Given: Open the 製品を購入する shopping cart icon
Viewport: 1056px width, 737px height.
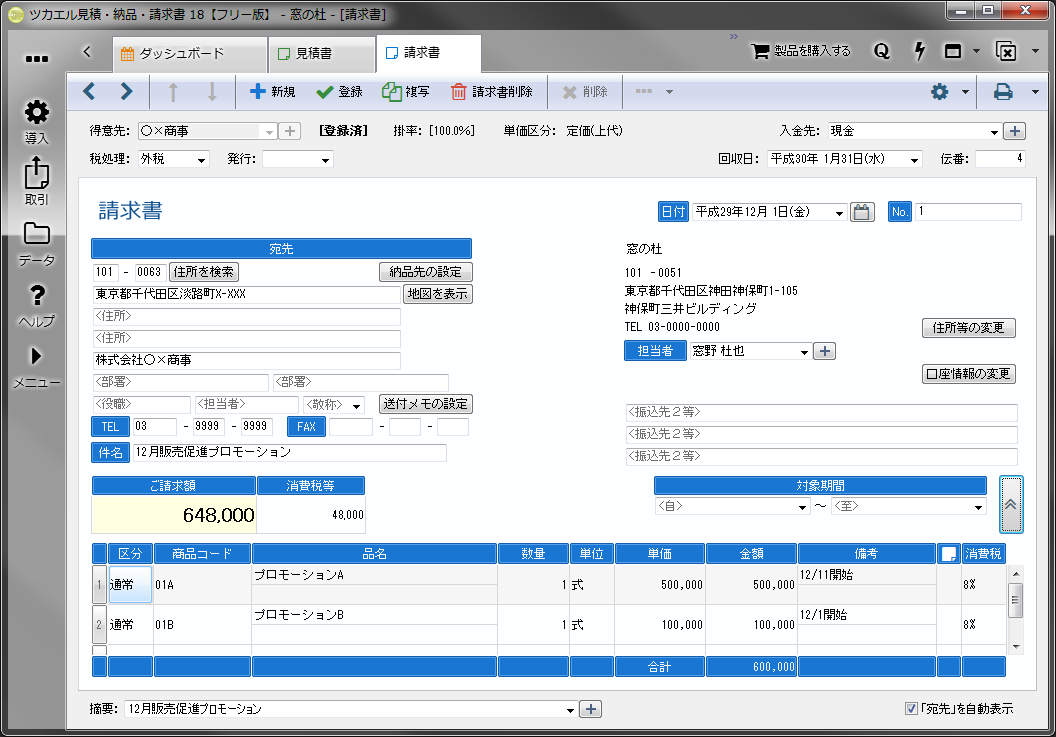Looking at the screenshot, I should click(x=760, y=50).
